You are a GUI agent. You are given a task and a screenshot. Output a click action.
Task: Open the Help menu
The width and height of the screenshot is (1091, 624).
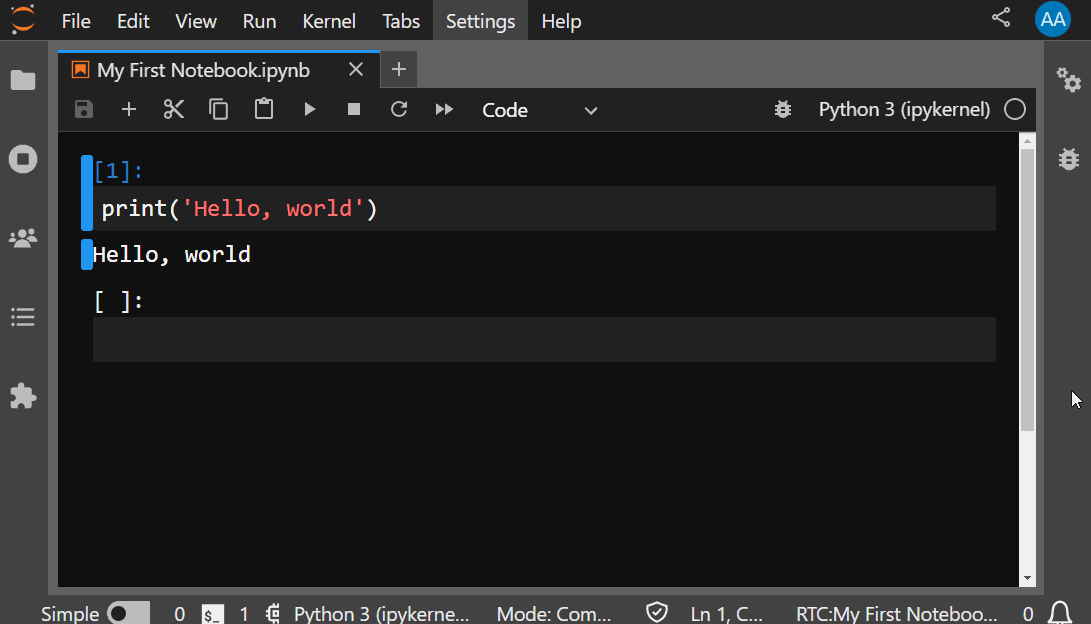pos(561,21)
